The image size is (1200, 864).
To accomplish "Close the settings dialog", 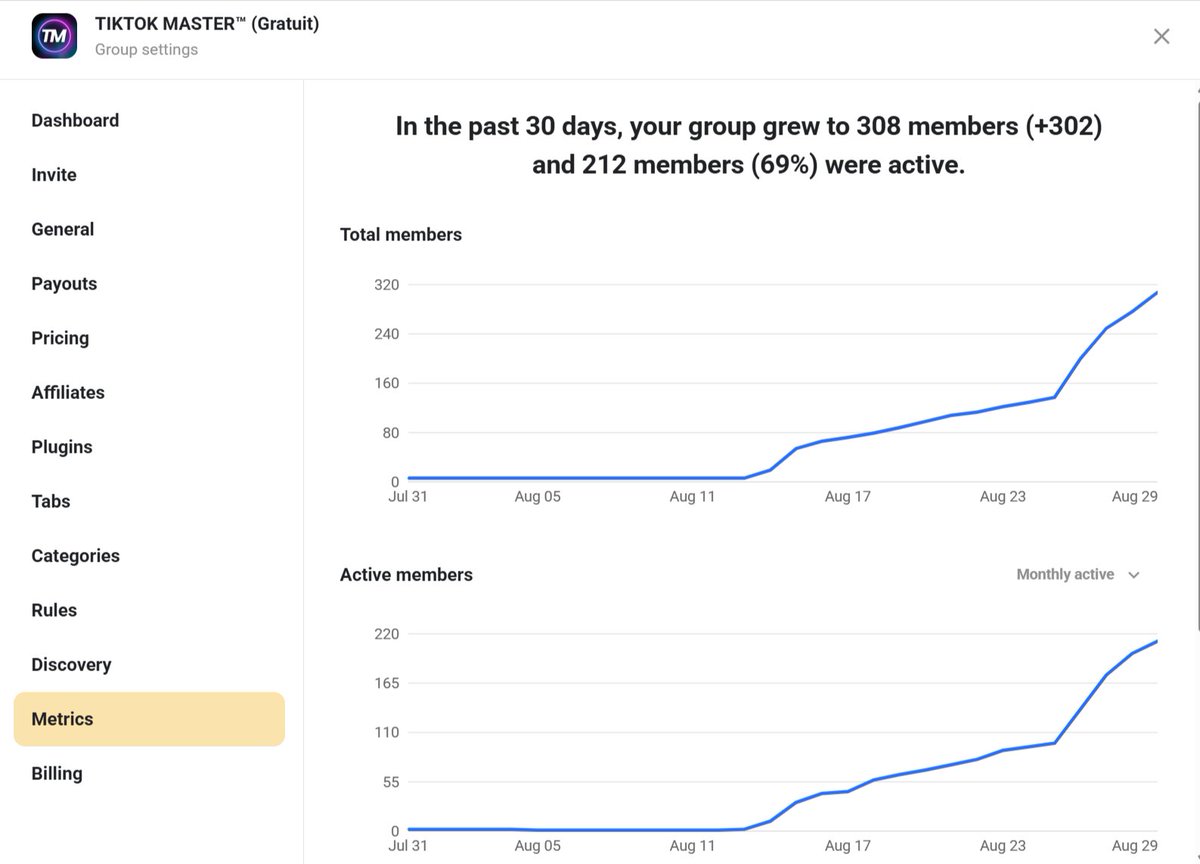I will click(x=1161, y=36).
